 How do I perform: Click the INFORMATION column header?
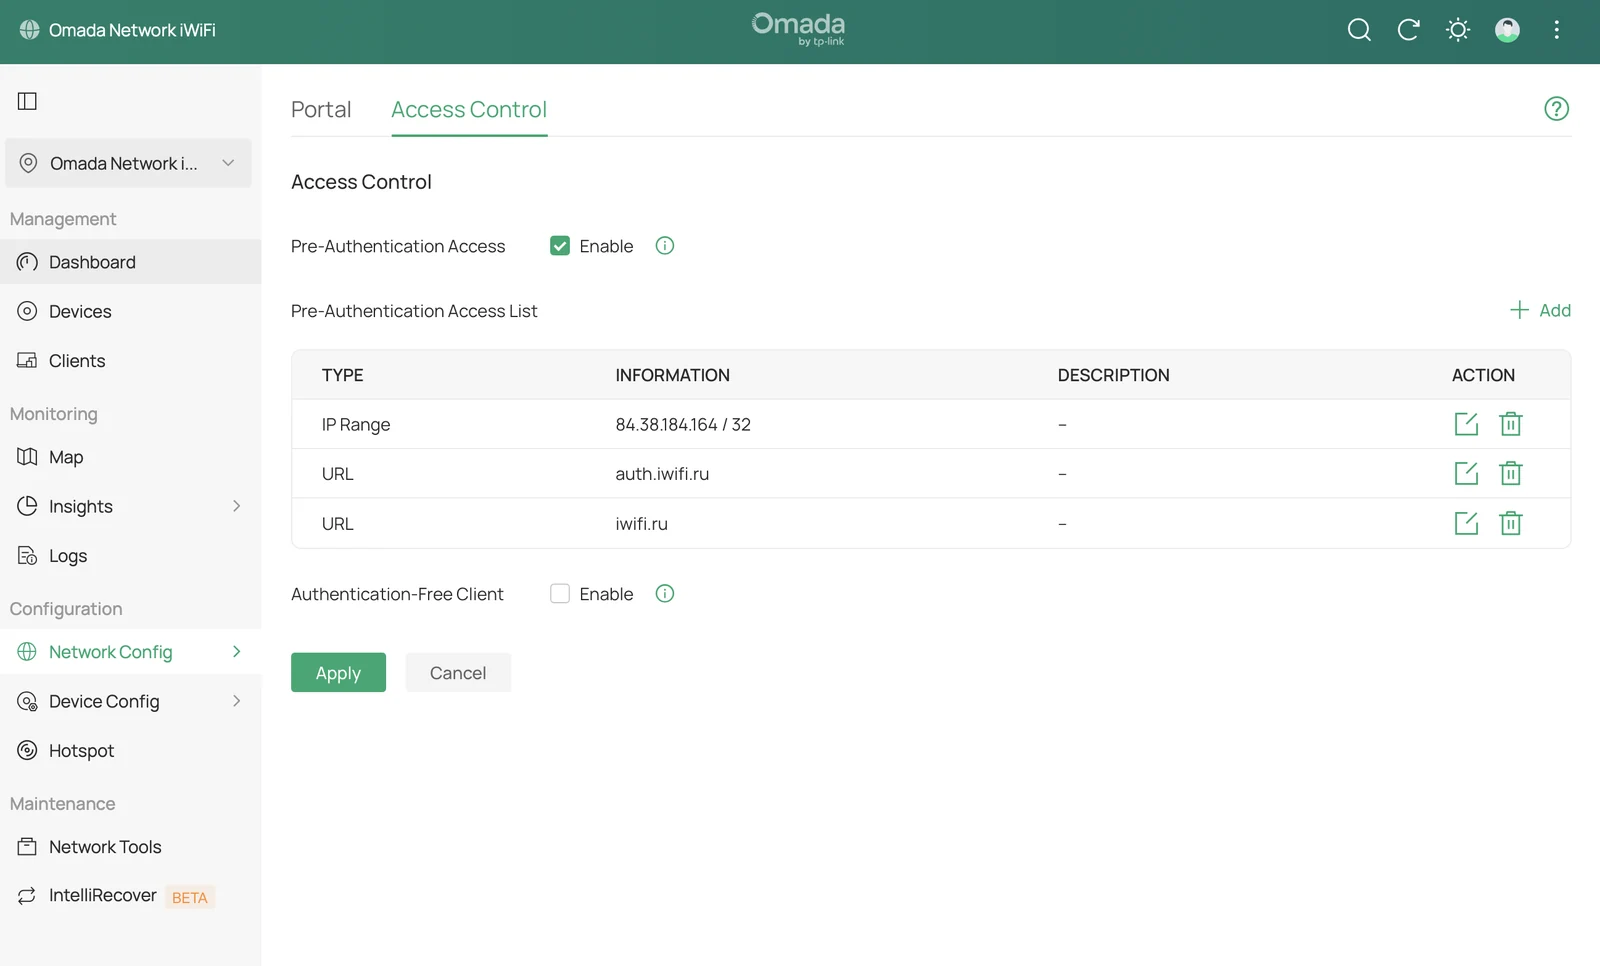pyautogui.click(x=672, y=375)
